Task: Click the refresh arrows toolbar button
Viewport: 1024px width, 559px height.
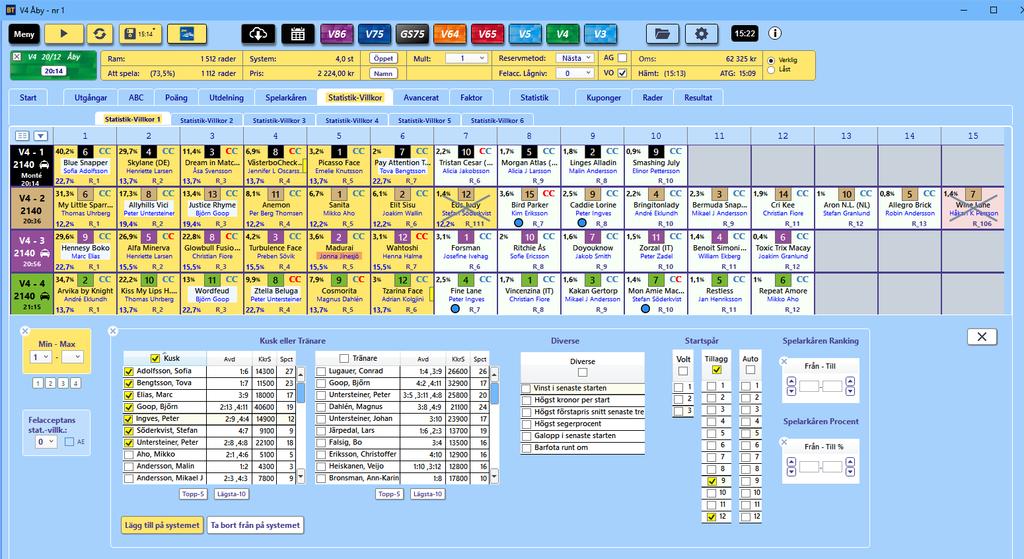Action: pyautogui.click(x=99, y=34)
